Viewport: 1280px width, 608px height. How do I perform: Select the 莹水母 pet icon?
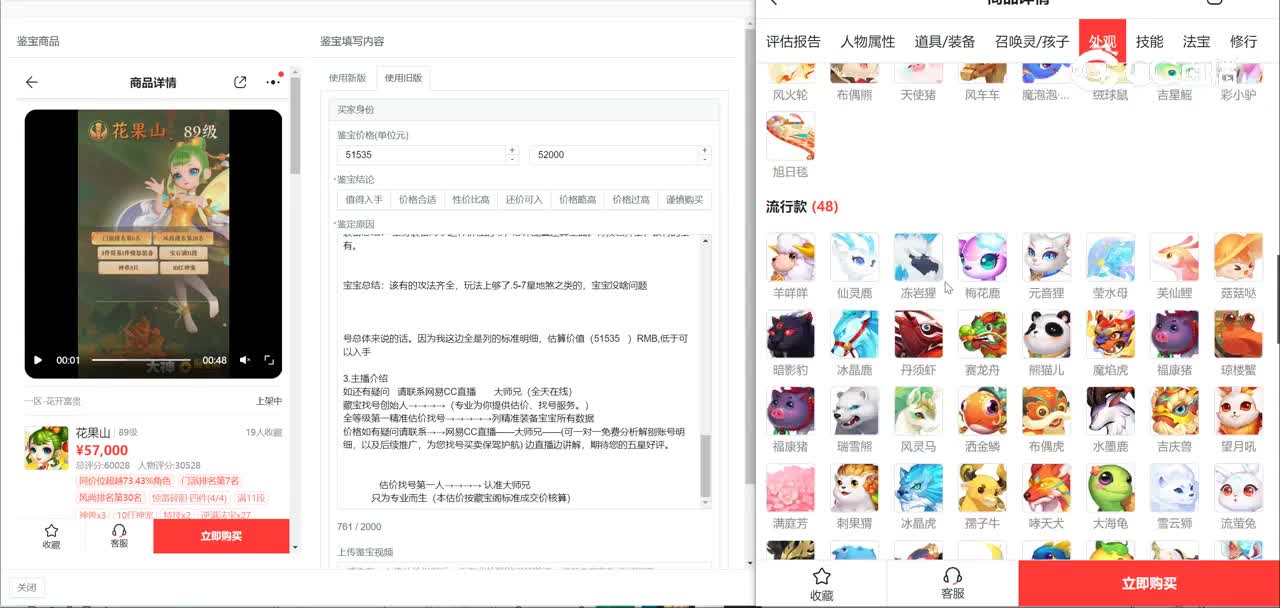click(x=1111, y=258)
